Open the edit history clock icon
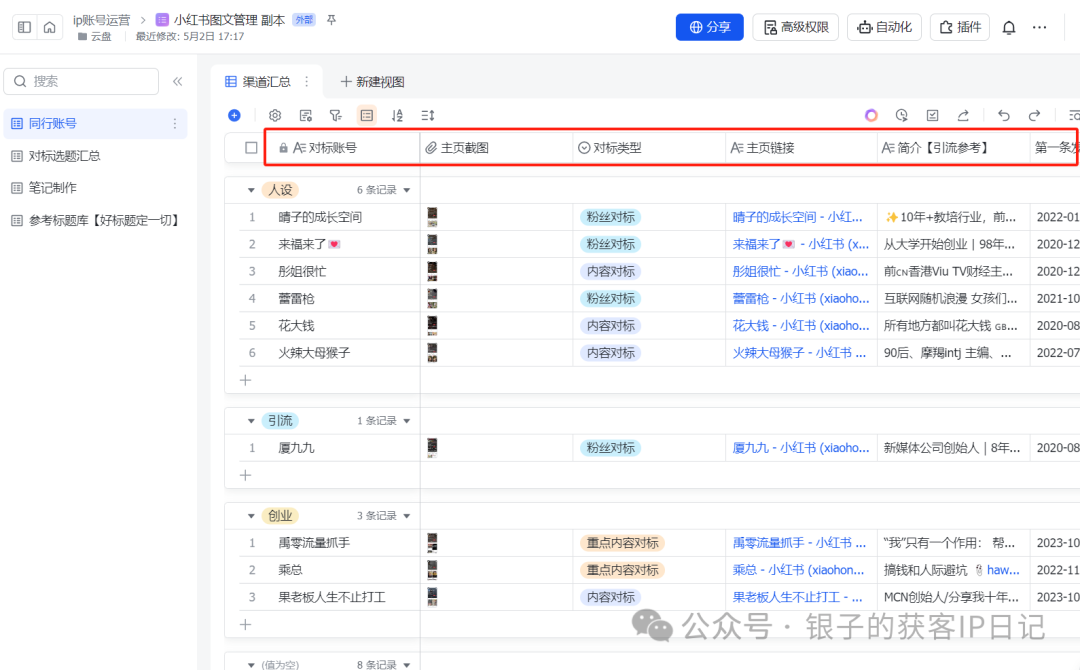This screenshot has width=1080, height=670. [x=901, y=115]
